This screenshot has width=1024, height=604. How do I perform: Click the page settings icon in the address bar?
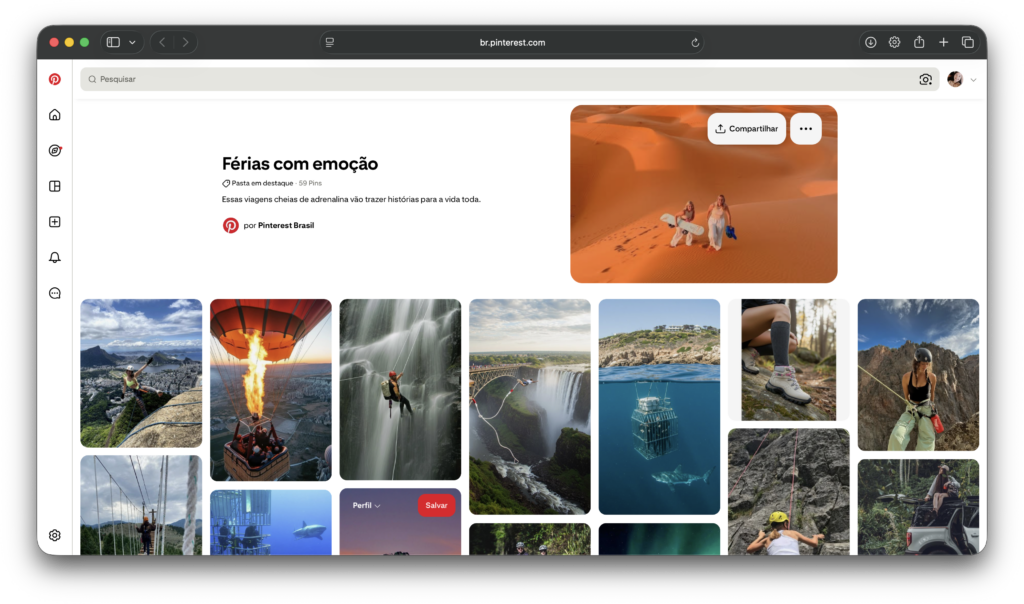330,42
